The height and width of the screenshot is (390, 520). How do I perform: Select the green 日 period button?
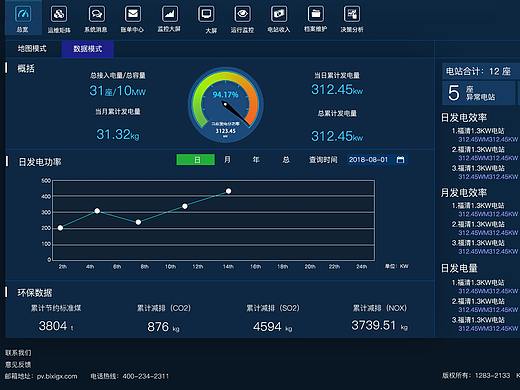click(195, 160)
